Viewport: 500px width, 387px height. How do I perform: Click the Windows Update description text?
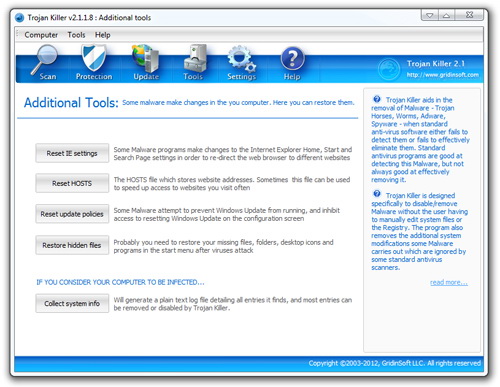(227, 214)
